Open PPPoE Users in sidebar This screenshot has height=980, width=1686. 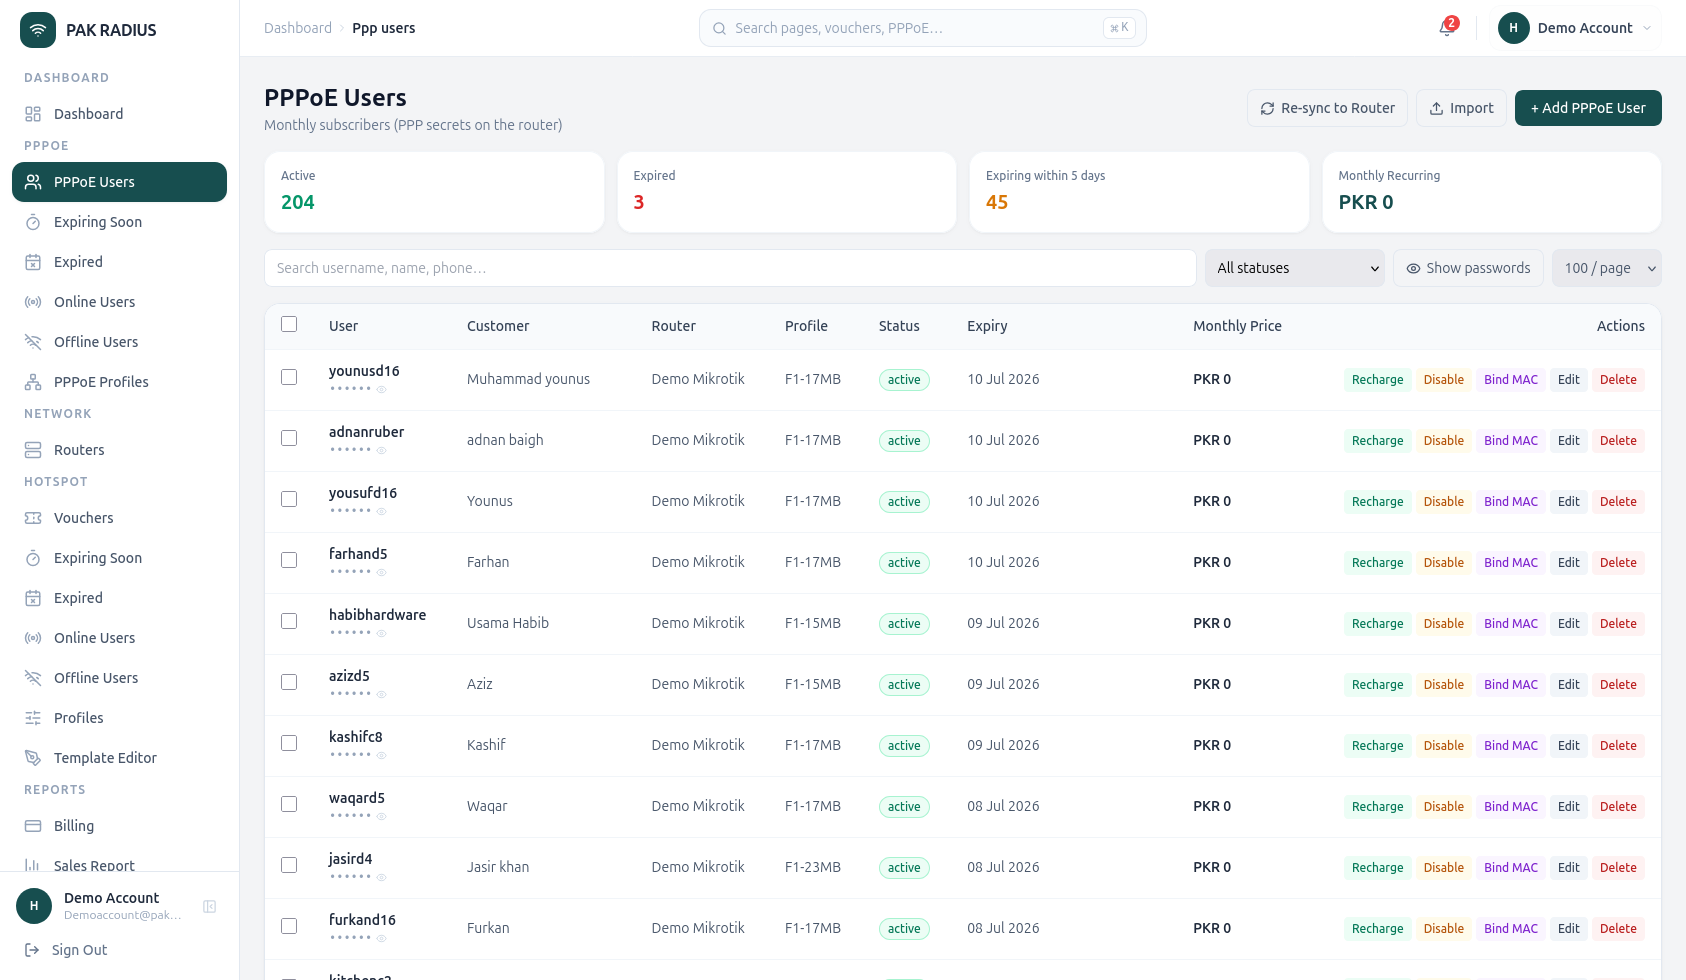coord(119,182)
